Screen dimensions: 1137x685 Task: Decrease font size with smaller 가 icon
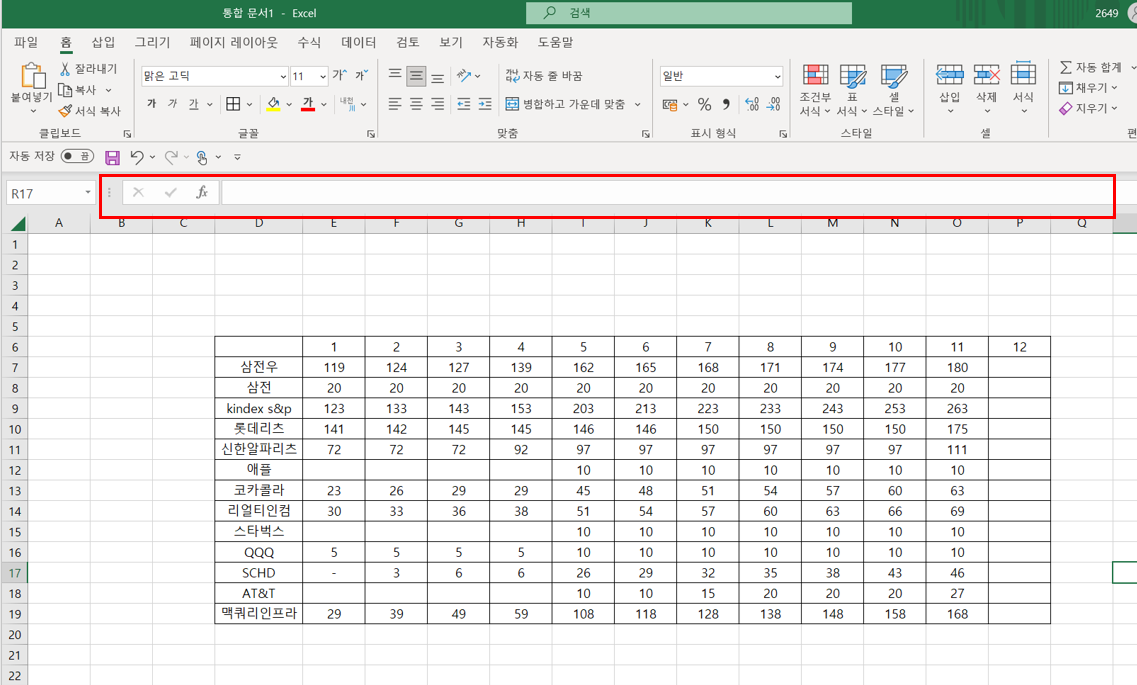[x=361, y=75]
